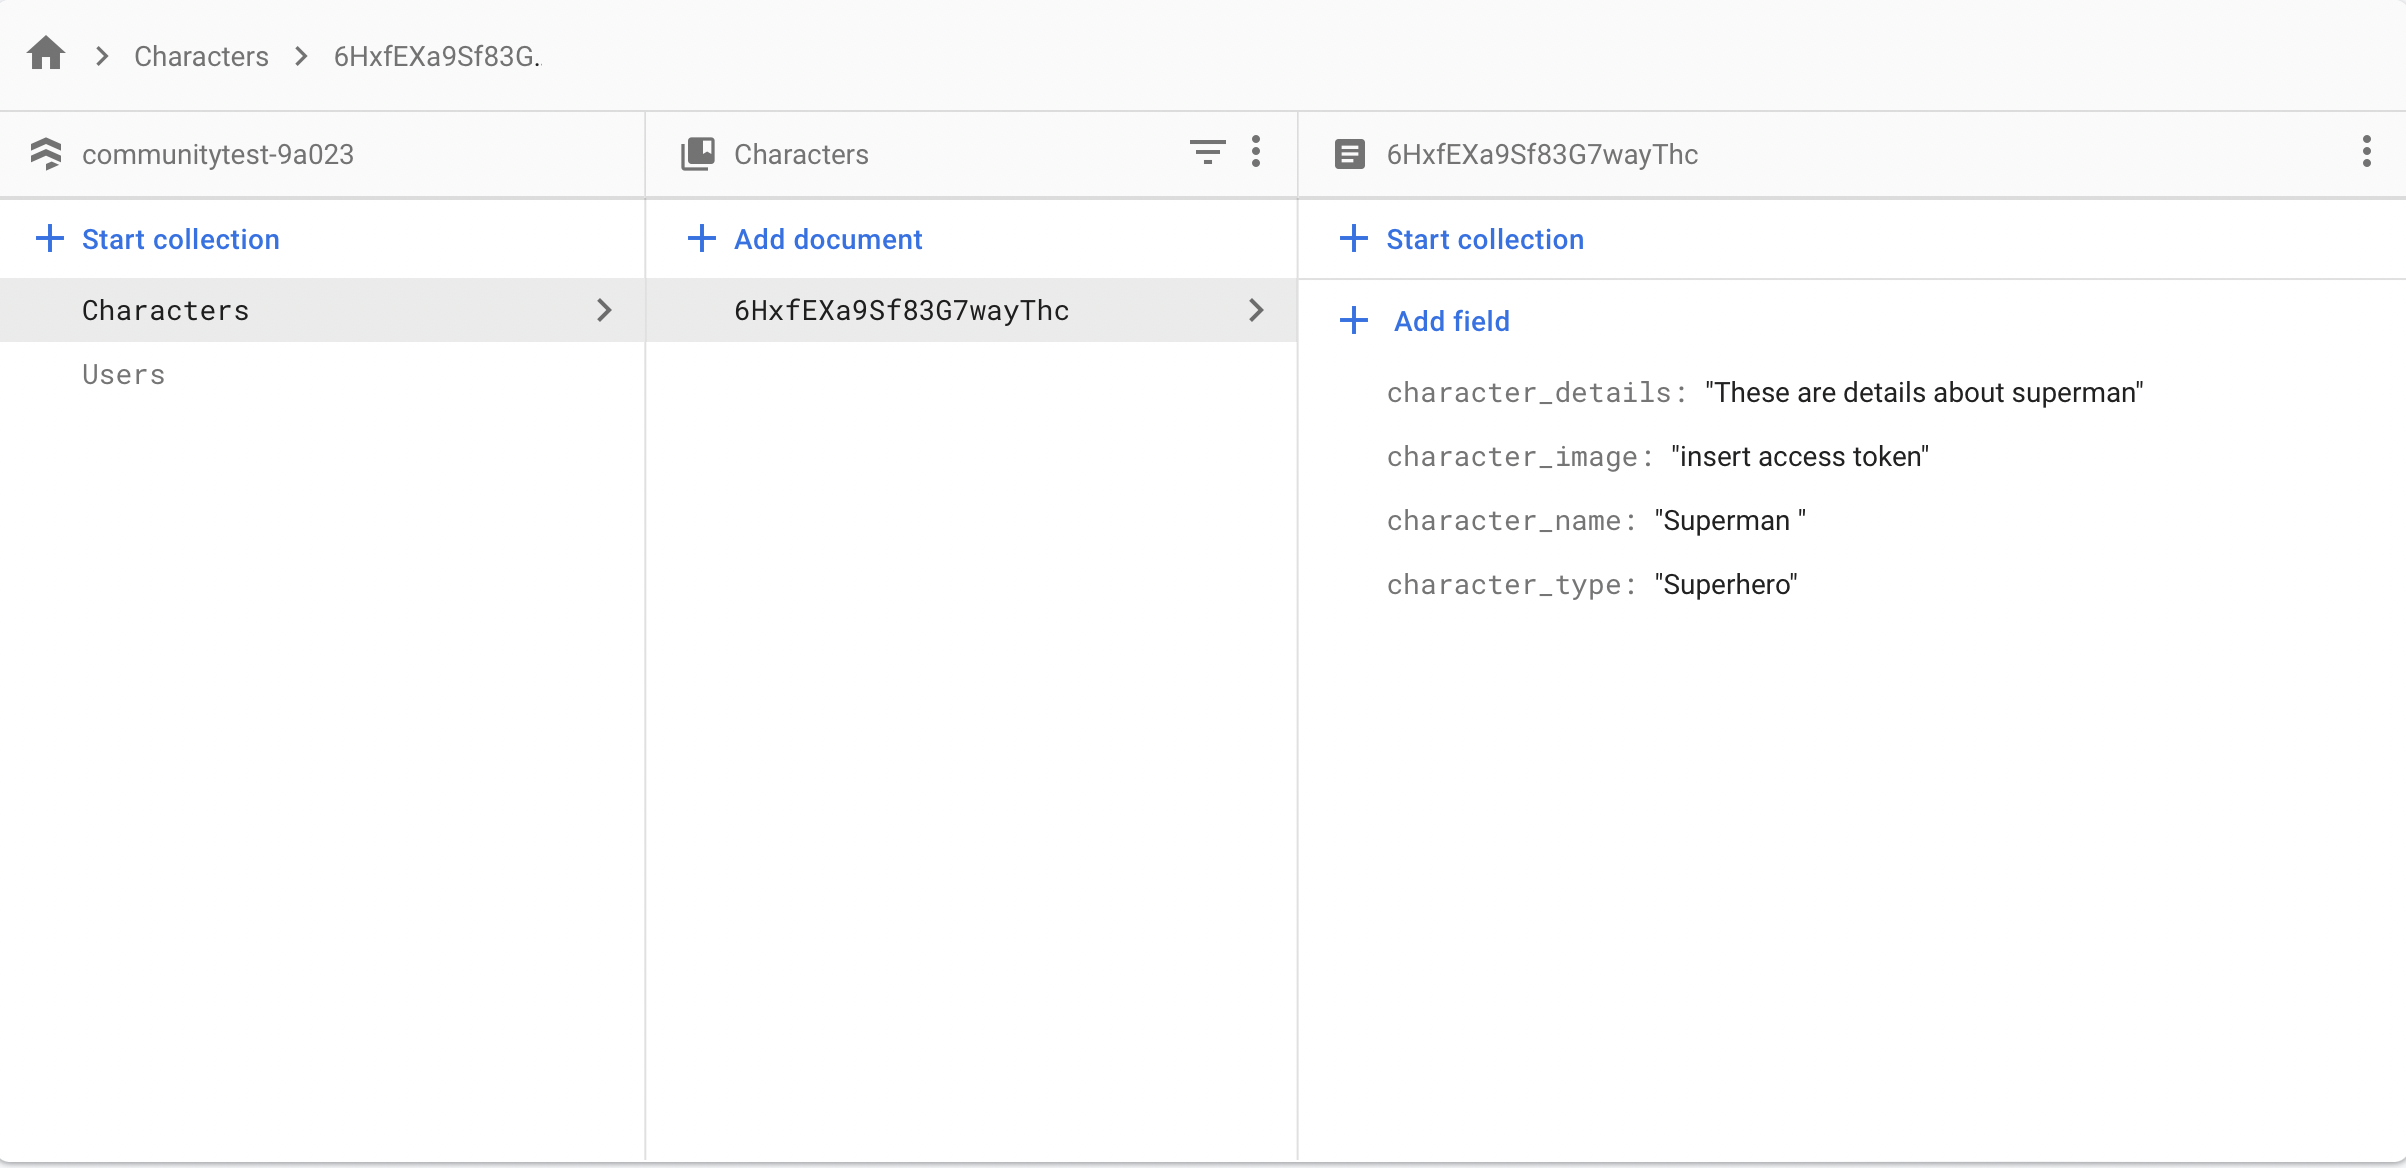Screen dimensions: 2406x1168
Task: Click the Firestore database icon beside communitytest-9a023
Action: (x=46, y=154)
